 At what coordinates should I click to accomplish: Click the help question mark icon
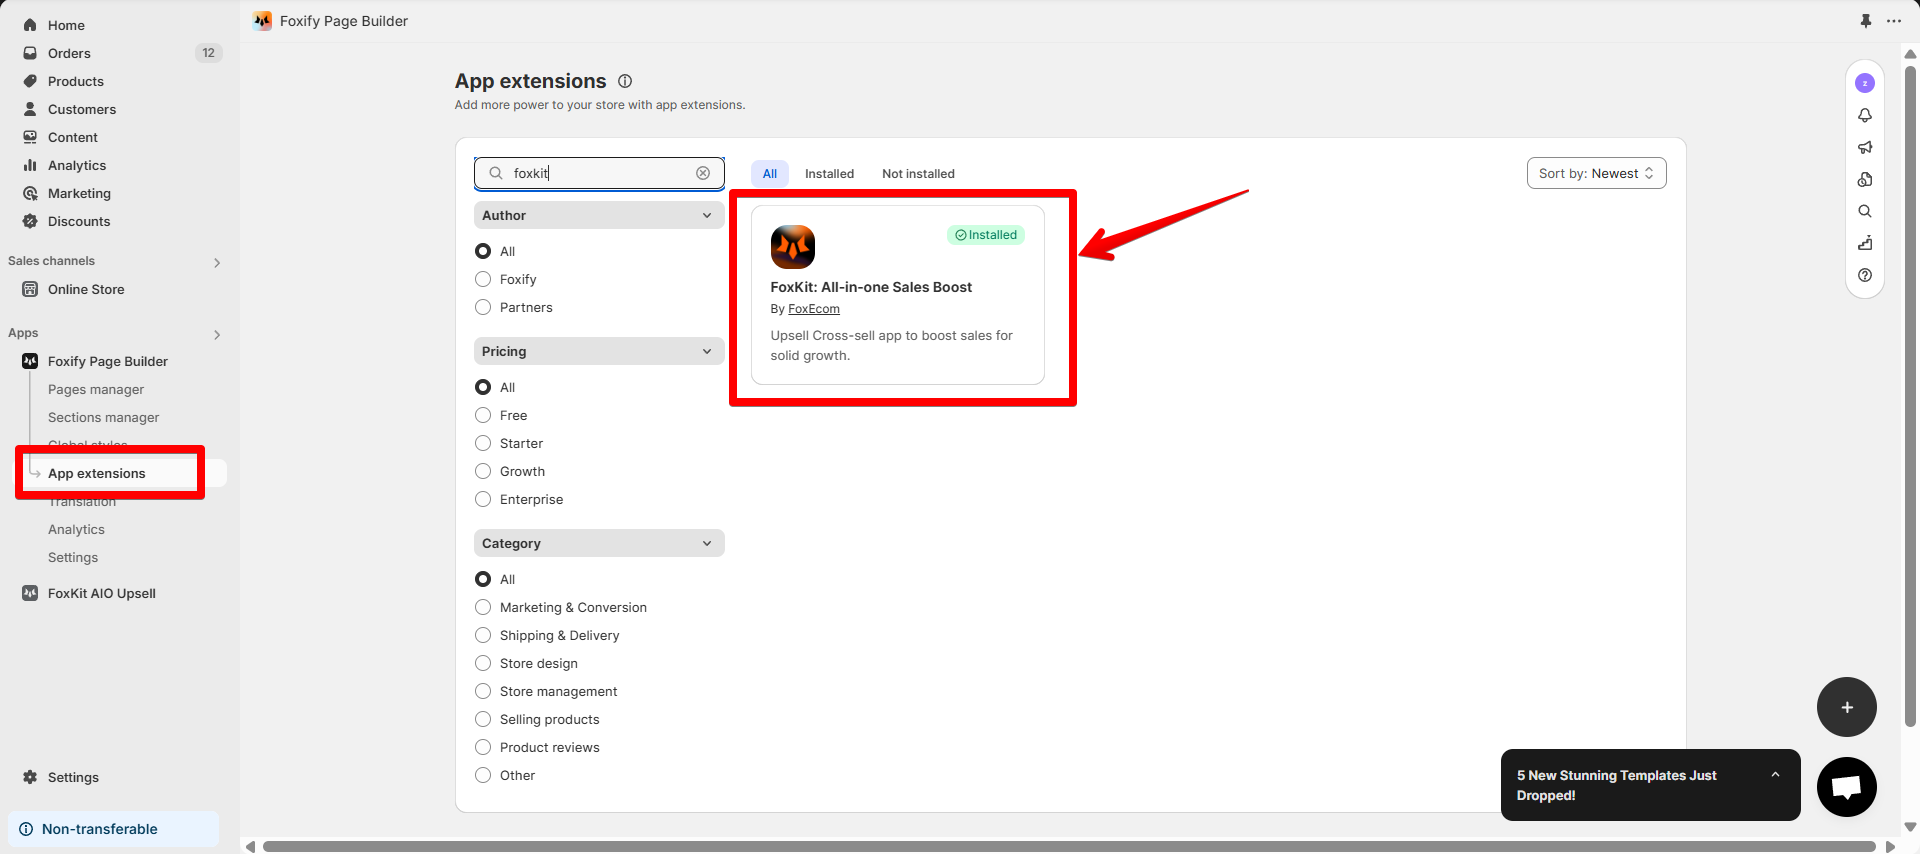pos(1865,275)
